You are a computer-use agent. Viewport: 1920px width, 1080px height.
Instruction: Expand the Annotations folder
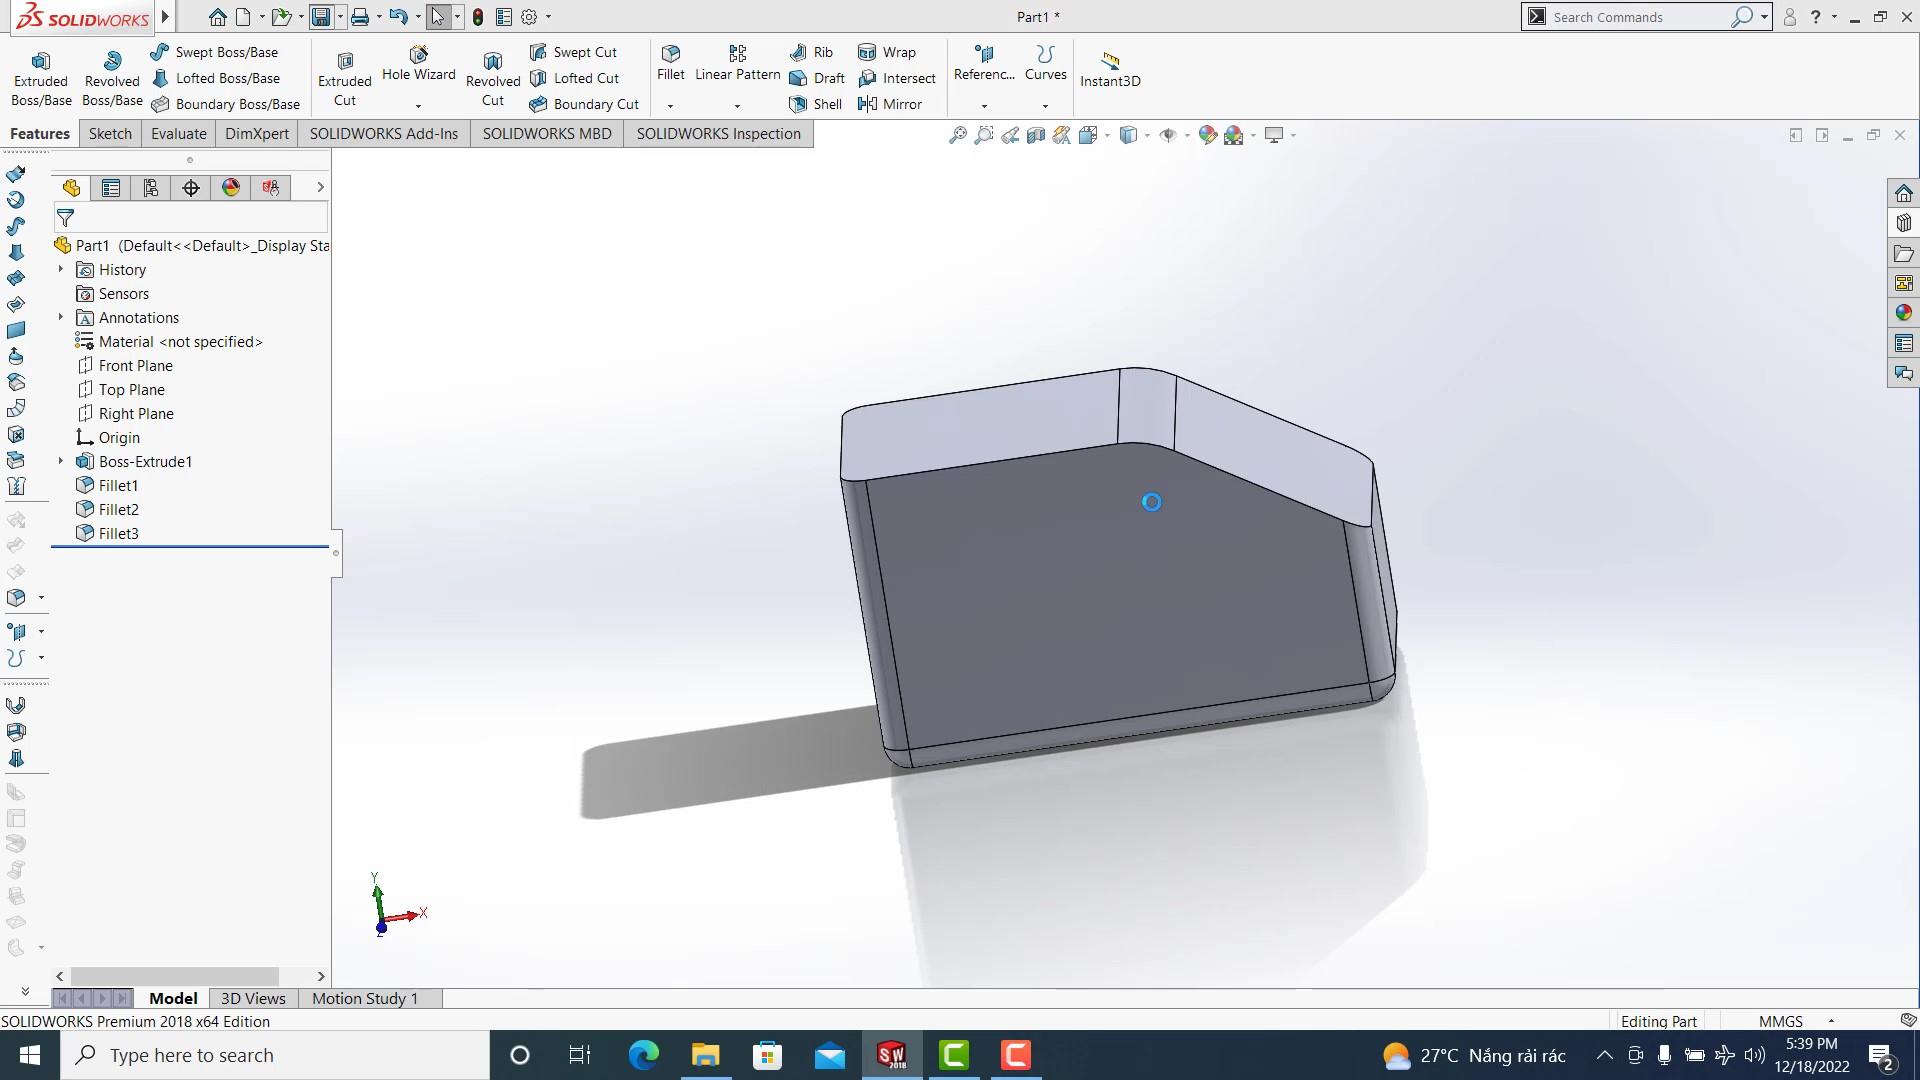click(61, 318)
